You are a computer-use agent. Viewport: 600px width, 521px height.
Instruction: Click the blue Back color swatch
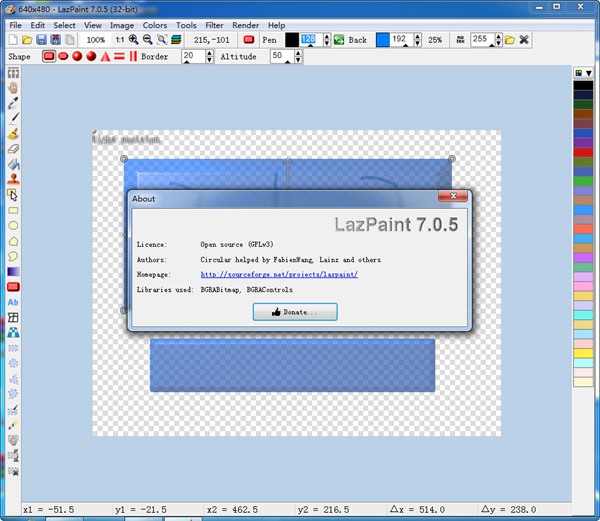[382, 40]
